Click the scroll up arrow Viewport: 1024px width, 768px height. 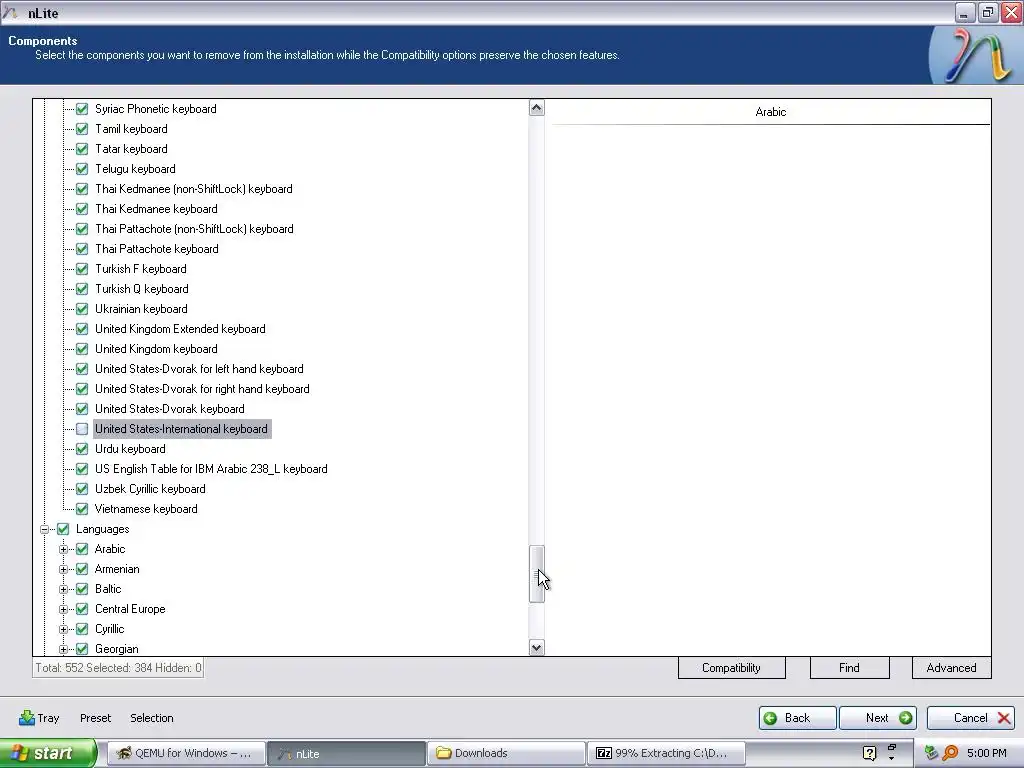tap(536, 108)
